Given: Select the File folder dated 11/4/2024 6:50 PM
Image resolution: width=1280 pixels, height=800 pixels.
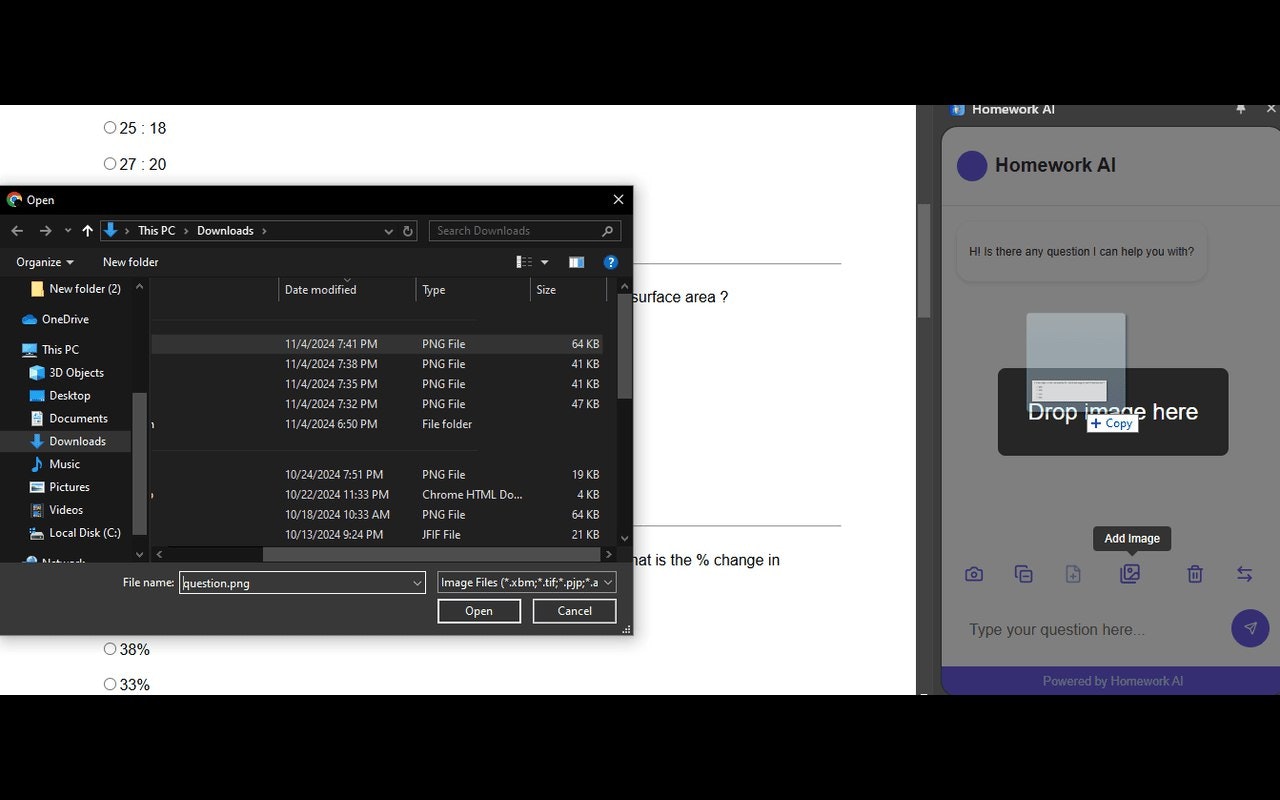Looking at the screenshot, I should click(x=377, y=424).
